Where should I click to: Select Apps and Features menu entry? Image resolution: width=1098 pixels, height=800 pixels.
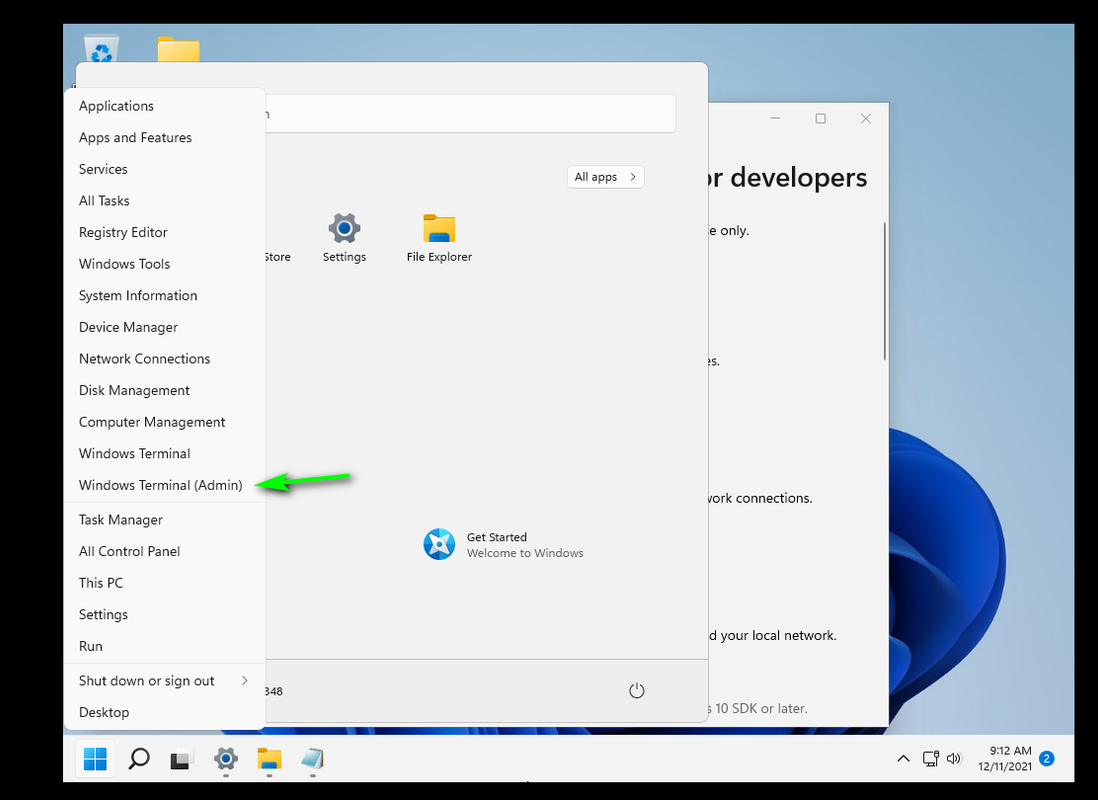[x=165, y=137]
